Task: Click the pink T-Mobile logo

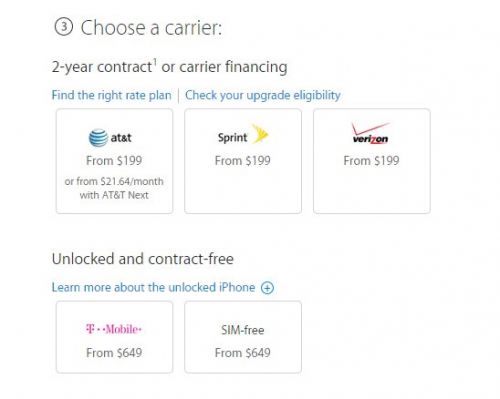Action: pyautogui.click(x=114, y=329)
